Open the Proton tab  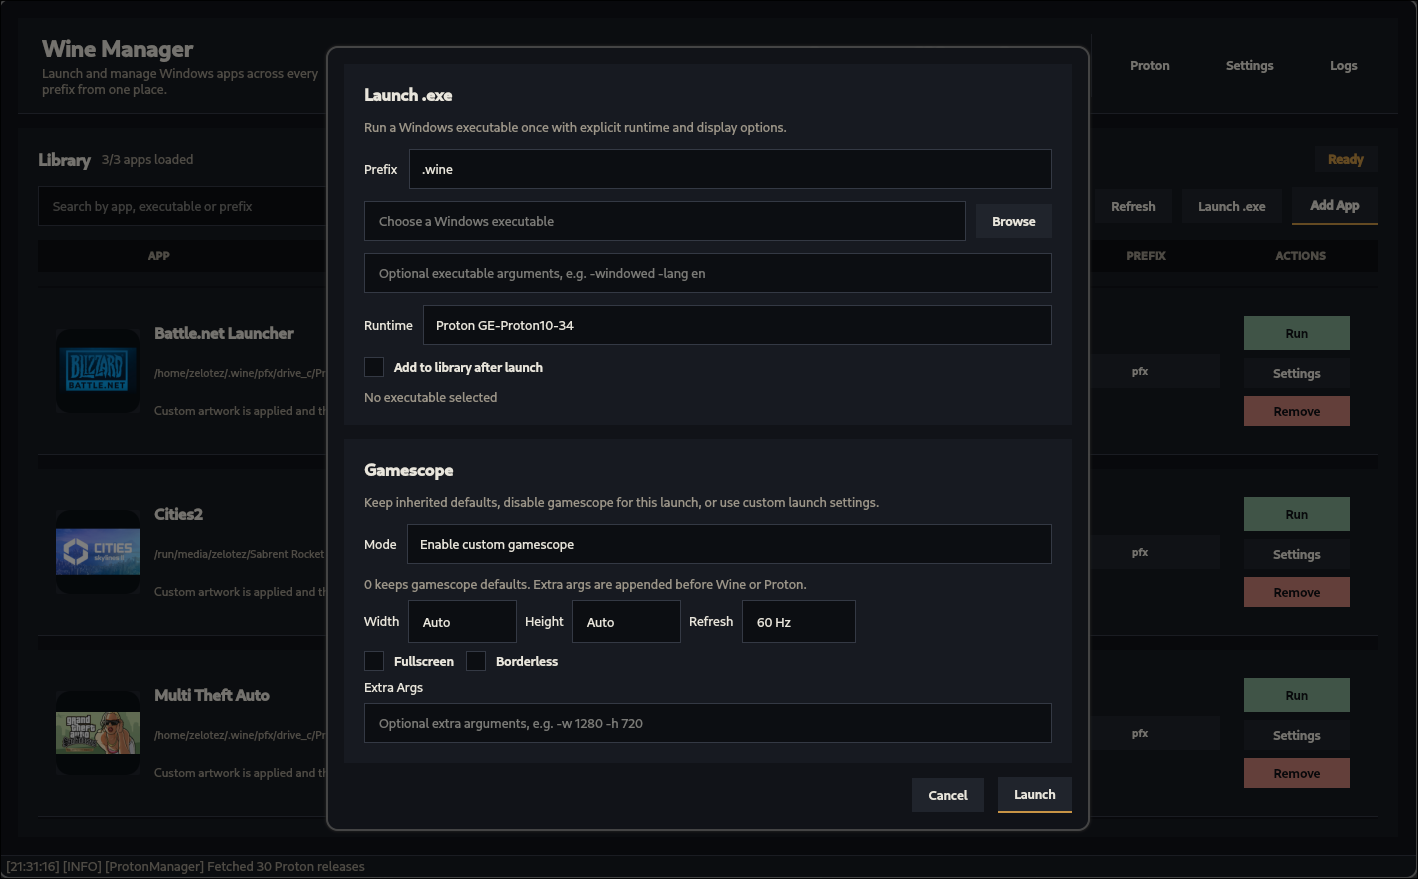point(1150,65)
